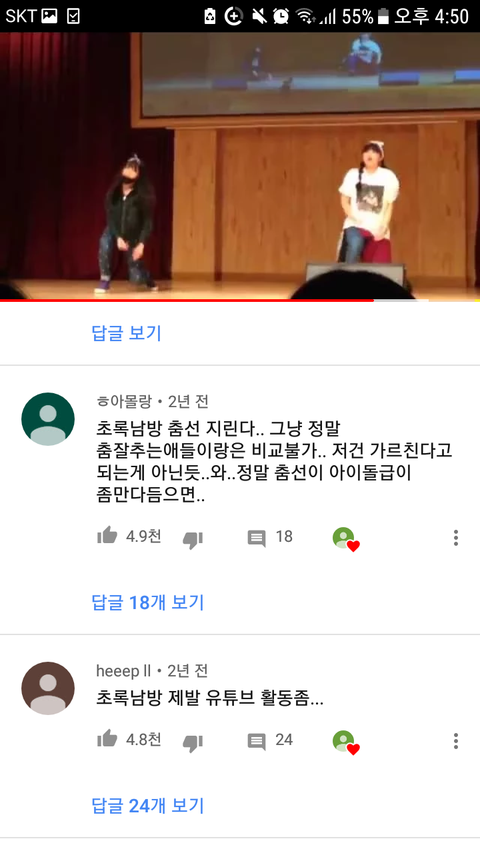This screenshot has height=853, width=480.
Task: Dislike the ㅎ아몰랑 comment
Action: [x=193, y=540]
